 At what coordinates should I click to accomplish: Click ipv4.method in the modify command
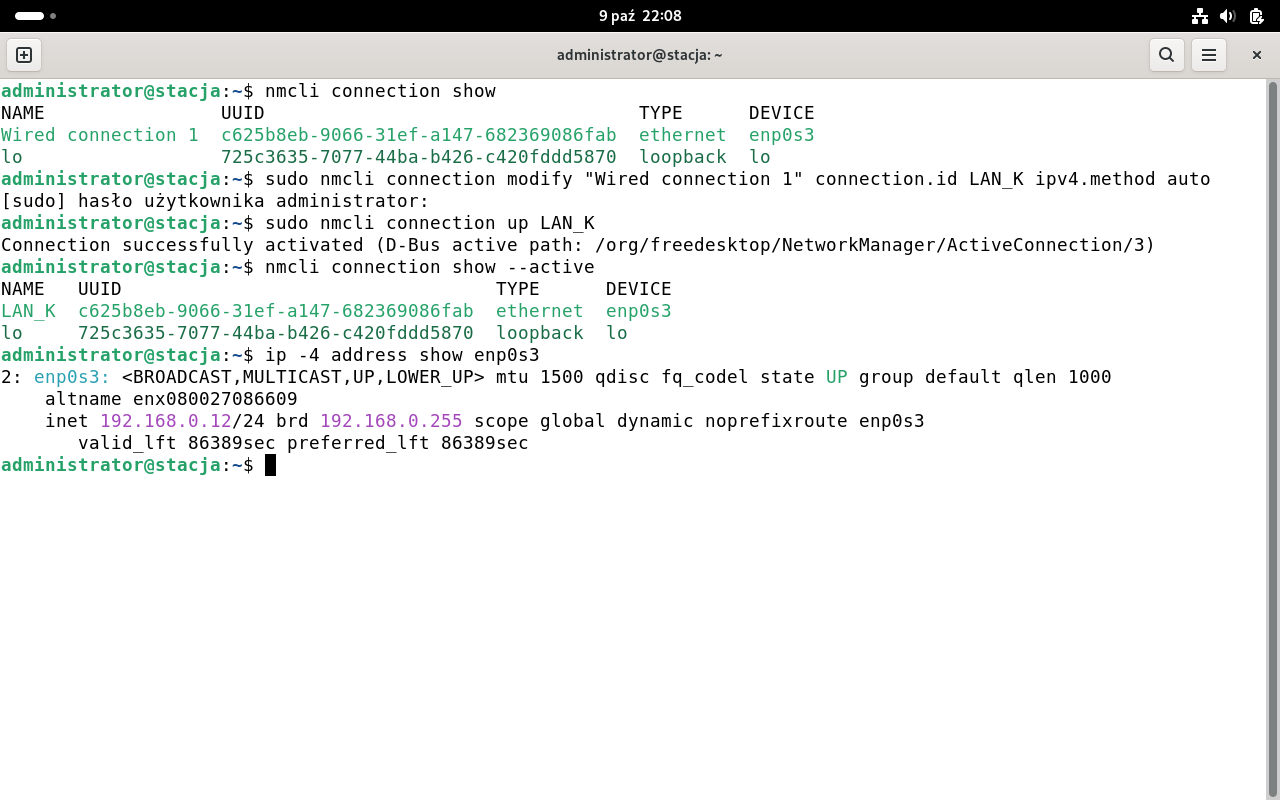click(1095, 179)
